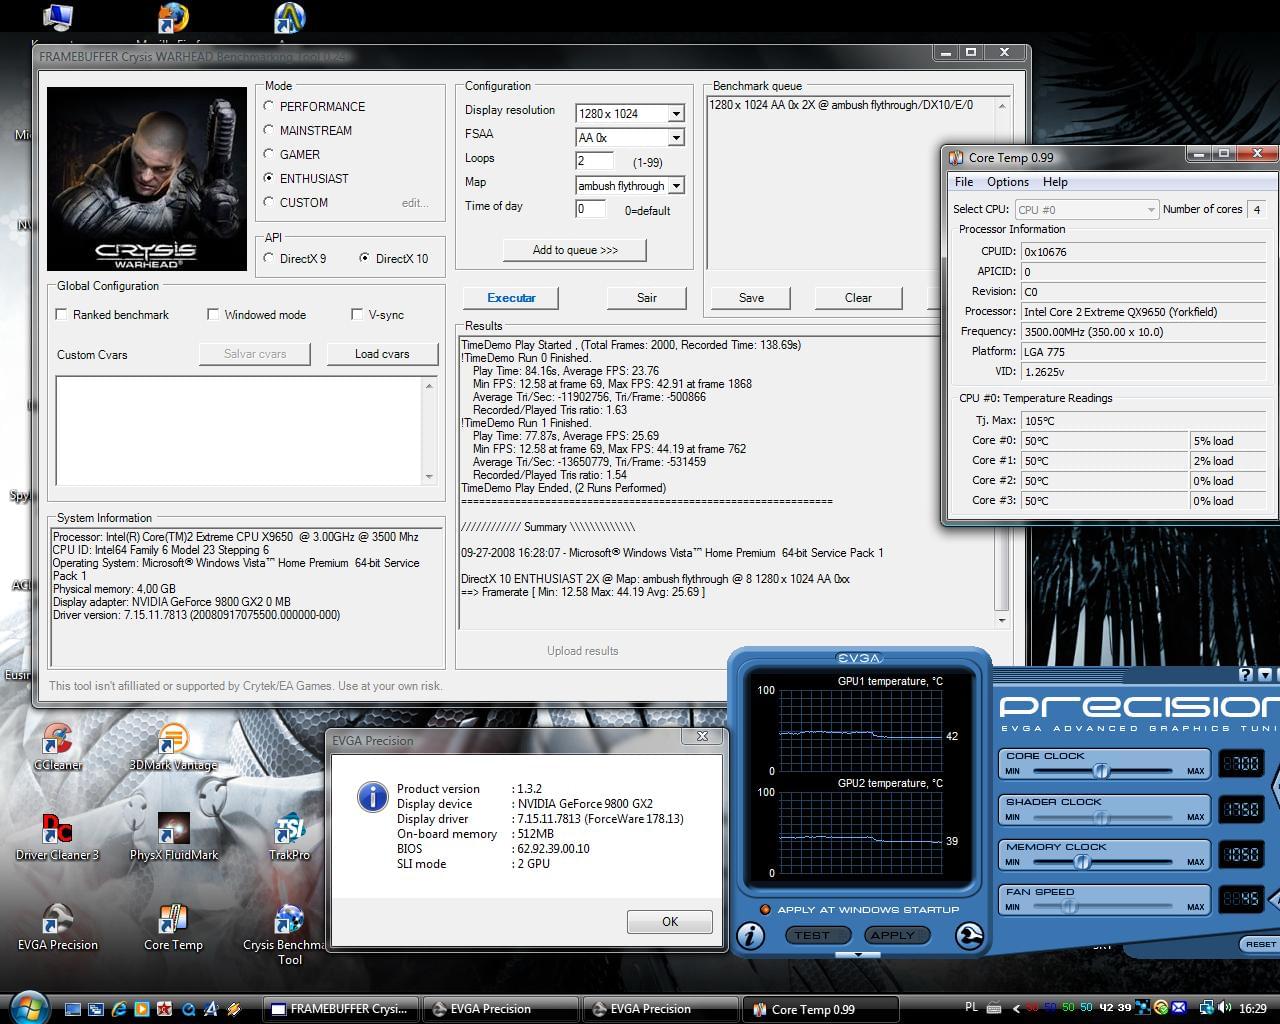Click volume speaker tray icon
This screenshot has height=1024, width=1280.
coord(1224,1008)
